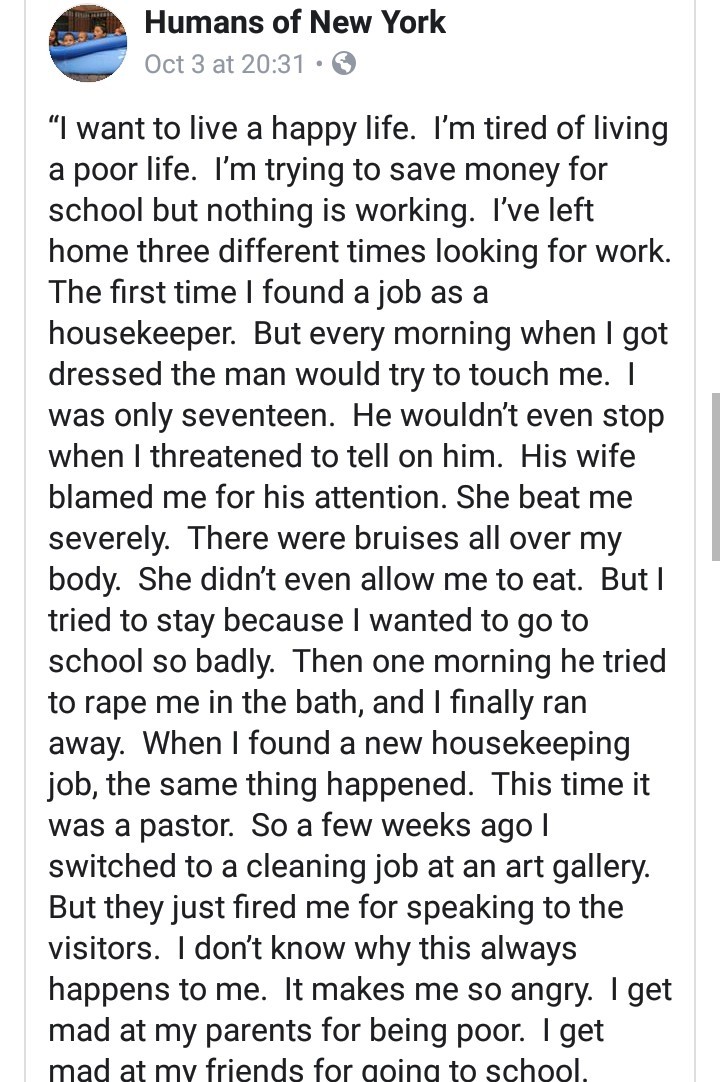Open the Humans of New York page name
Screen dimensions: 720x1082
295,23
